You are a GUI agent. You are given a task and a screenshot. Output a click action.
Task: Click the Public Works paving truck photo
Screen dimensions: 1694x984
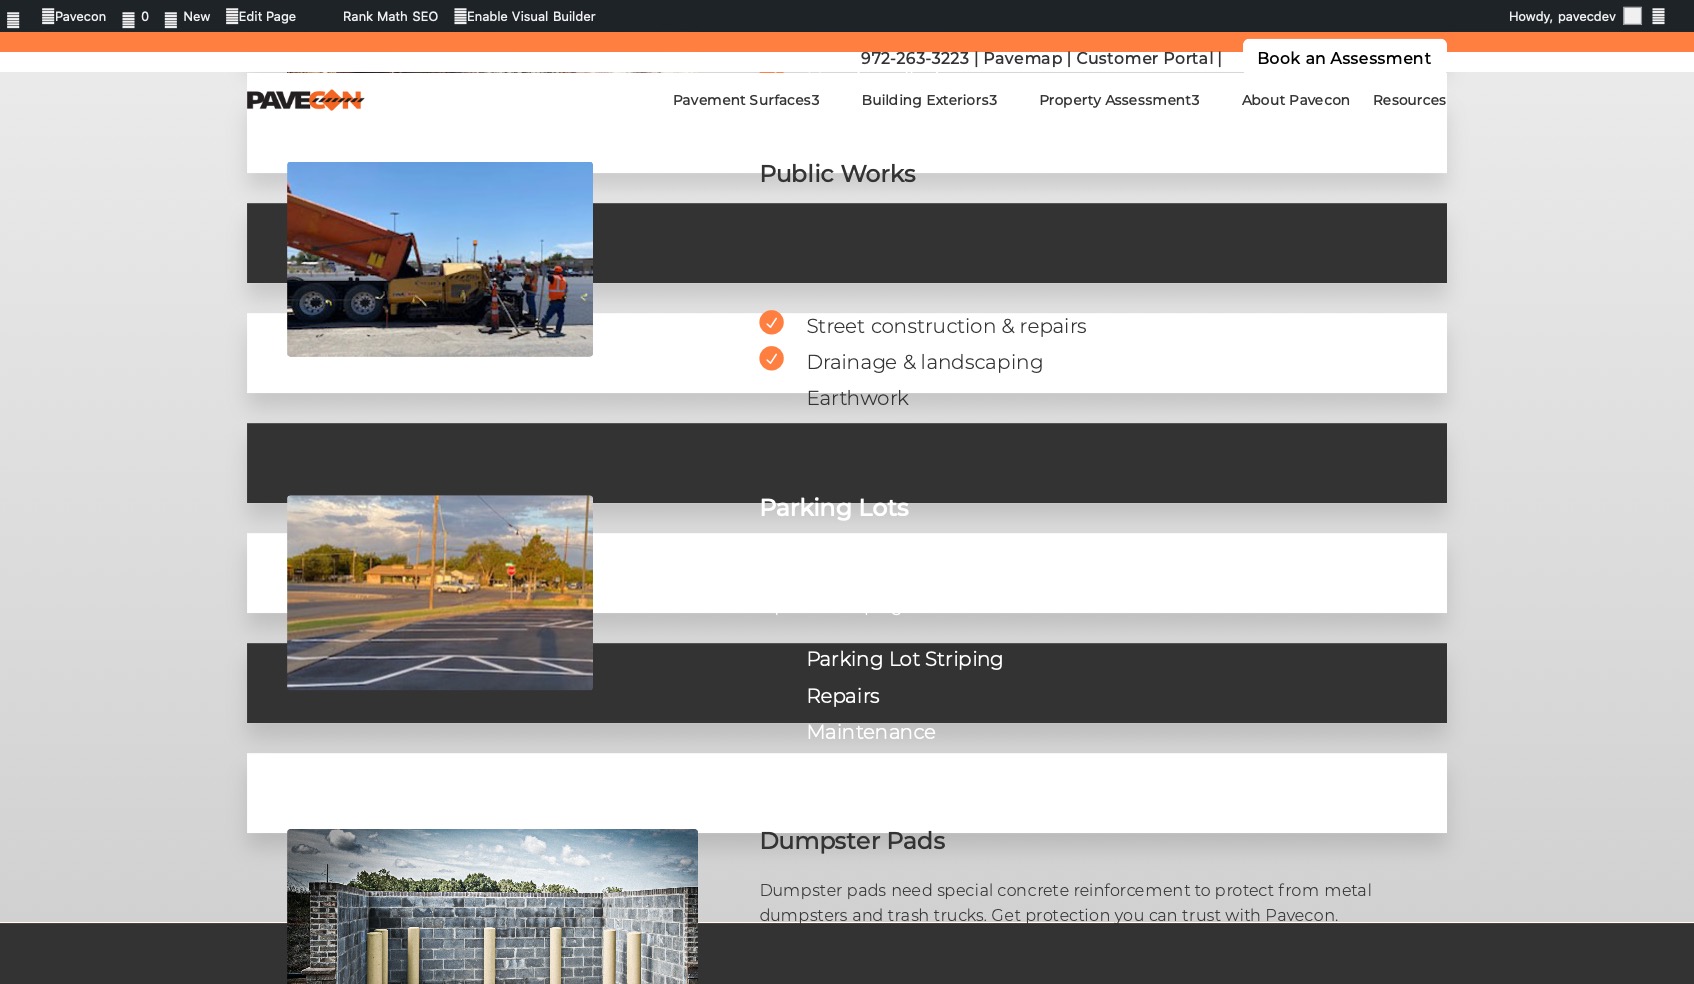coord(440,259)
